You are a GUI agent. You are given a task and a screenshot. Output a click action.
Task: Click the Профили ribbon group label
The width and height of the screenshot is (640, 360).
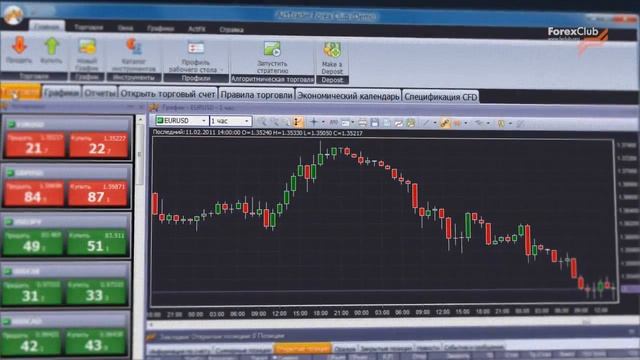[x=196, y=78]
